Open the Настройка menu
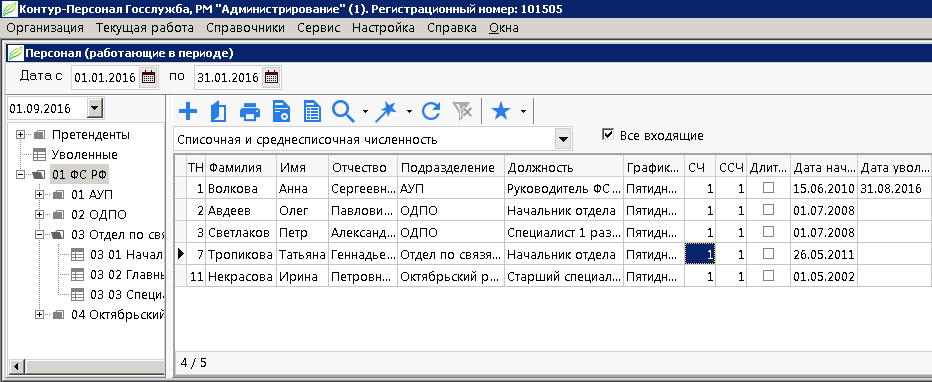The width and height of the screenshot is (932, 382). [383, 28]
